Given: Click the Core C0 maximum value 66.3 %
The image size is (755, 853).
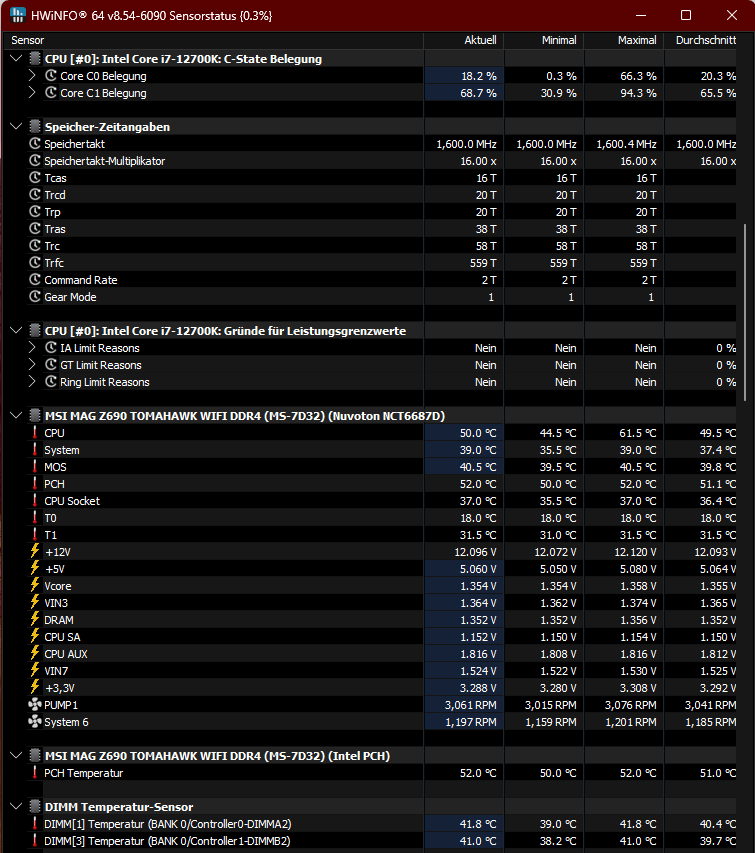Looking at the screenshot, I should click(638, 76).
